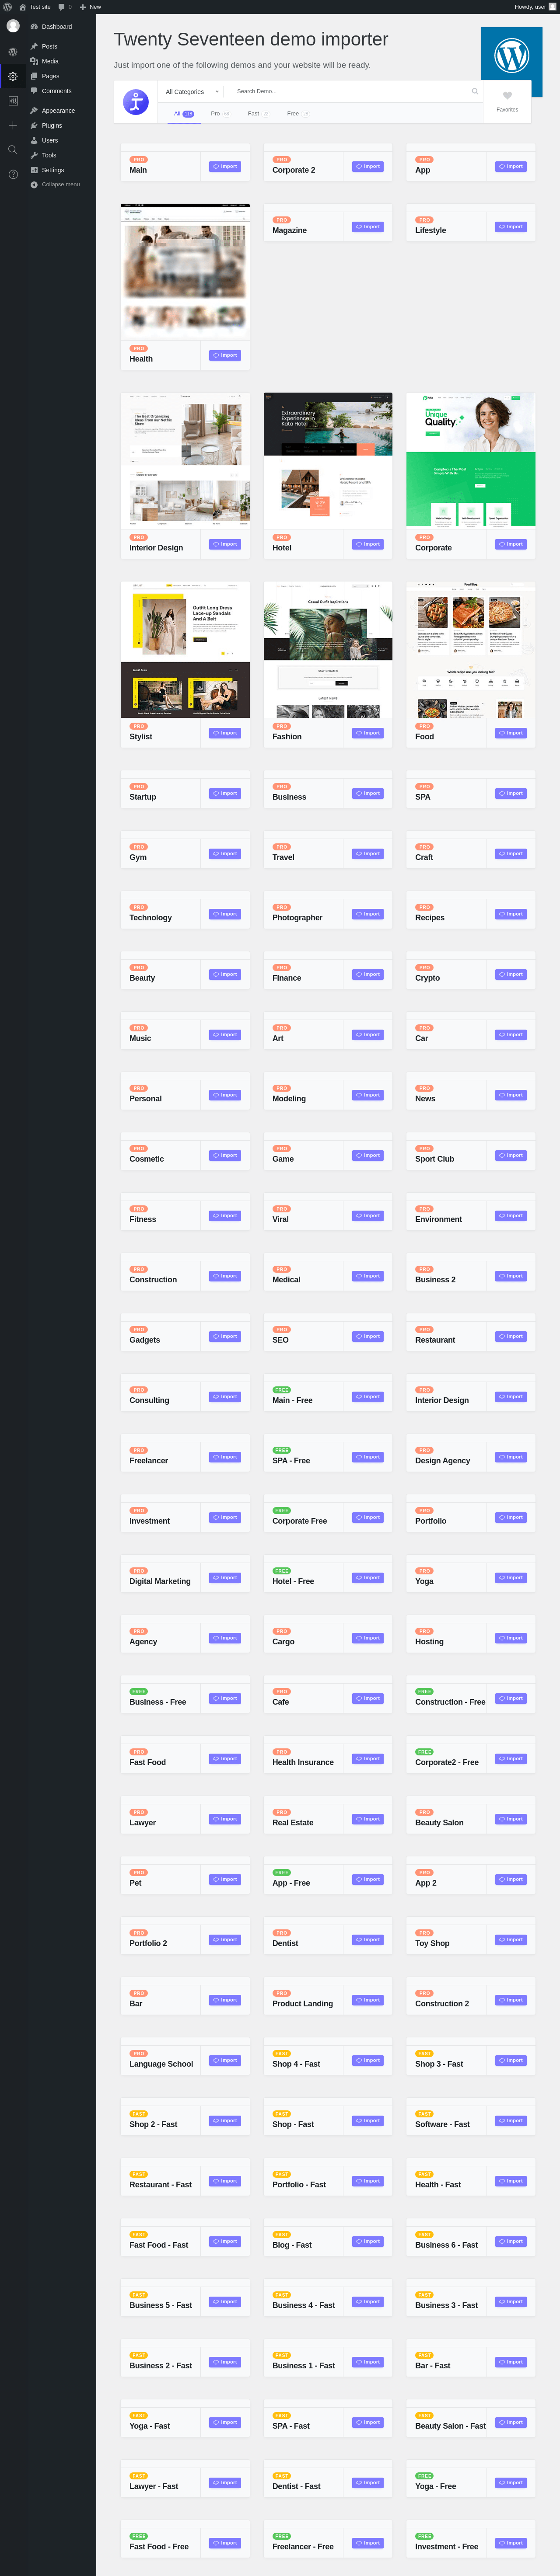Click the WordPress icon in the dark sidebar
560x2576 pixels.
13,51
